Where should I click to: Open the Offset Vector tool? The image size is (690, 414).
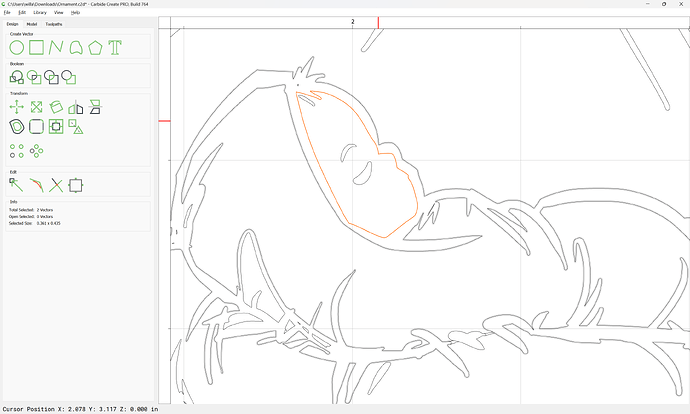click(17, 127)
